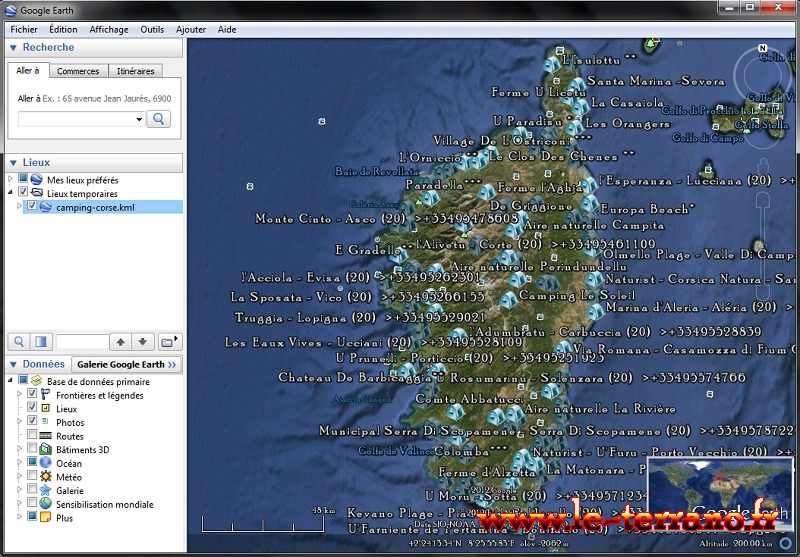
Task: Click the search address input field
Action: coord(76,119)
